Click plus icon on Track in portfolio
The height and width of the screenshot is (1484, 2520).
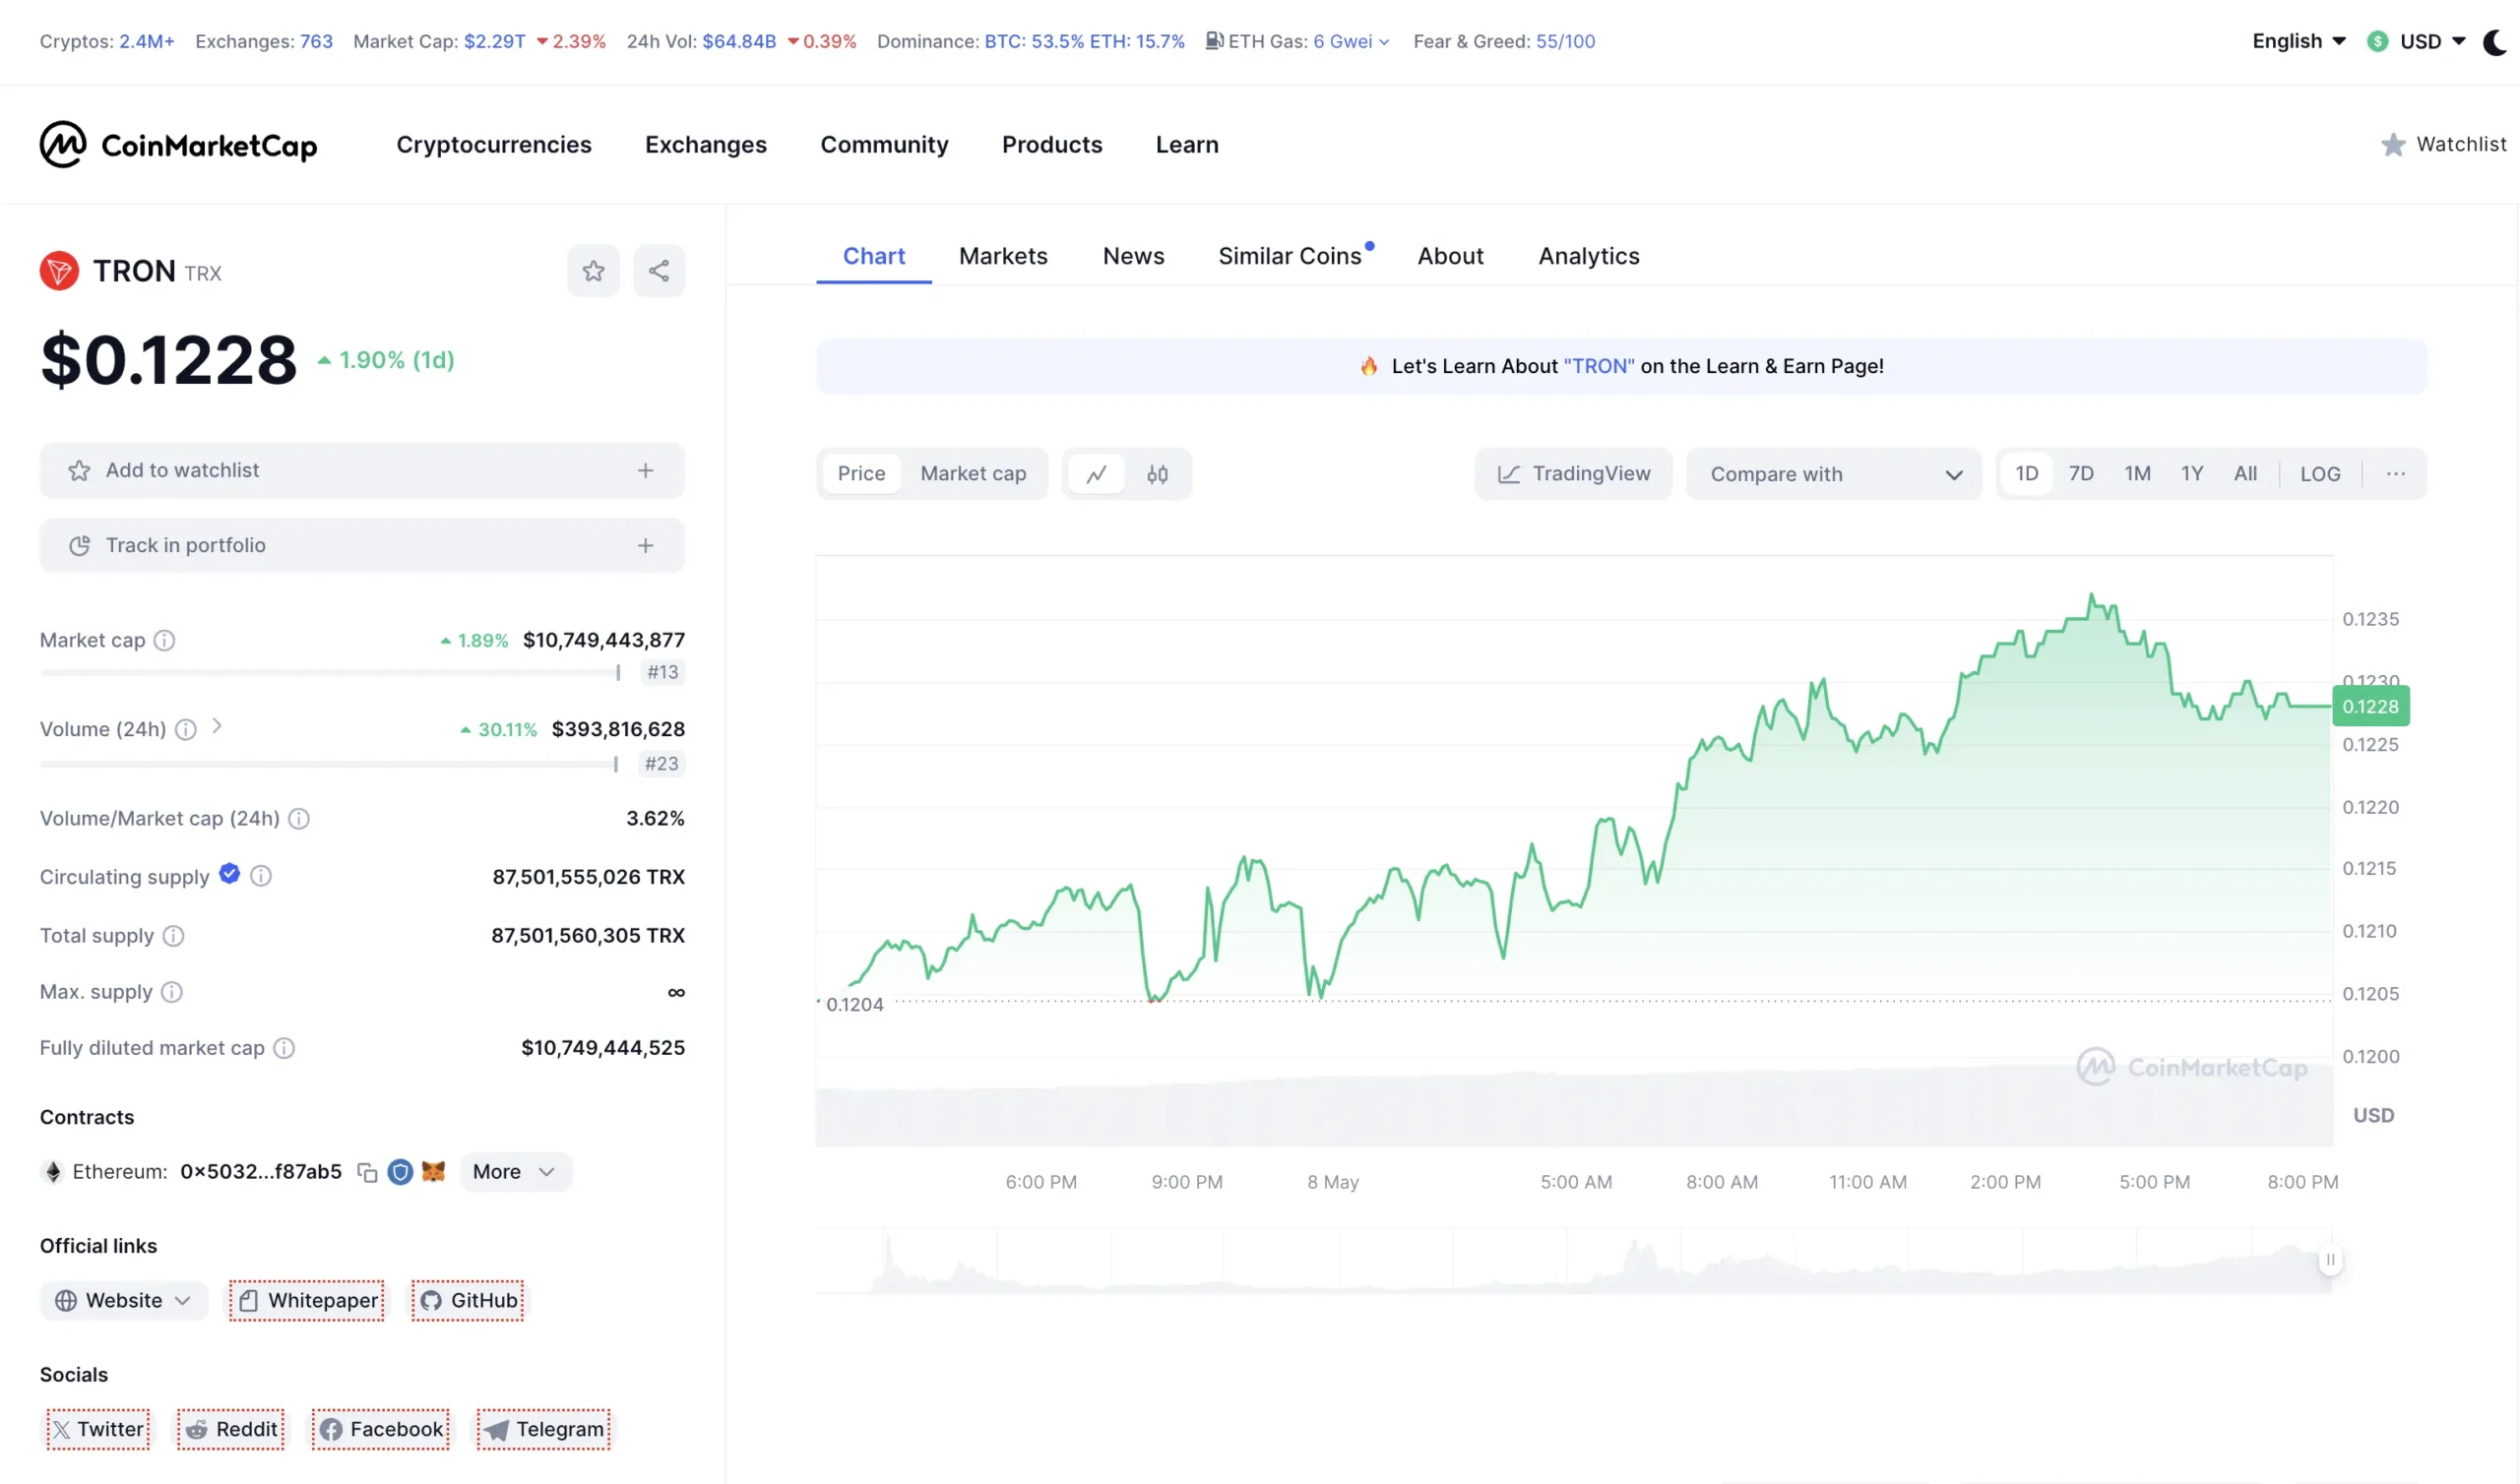[646, 546]
